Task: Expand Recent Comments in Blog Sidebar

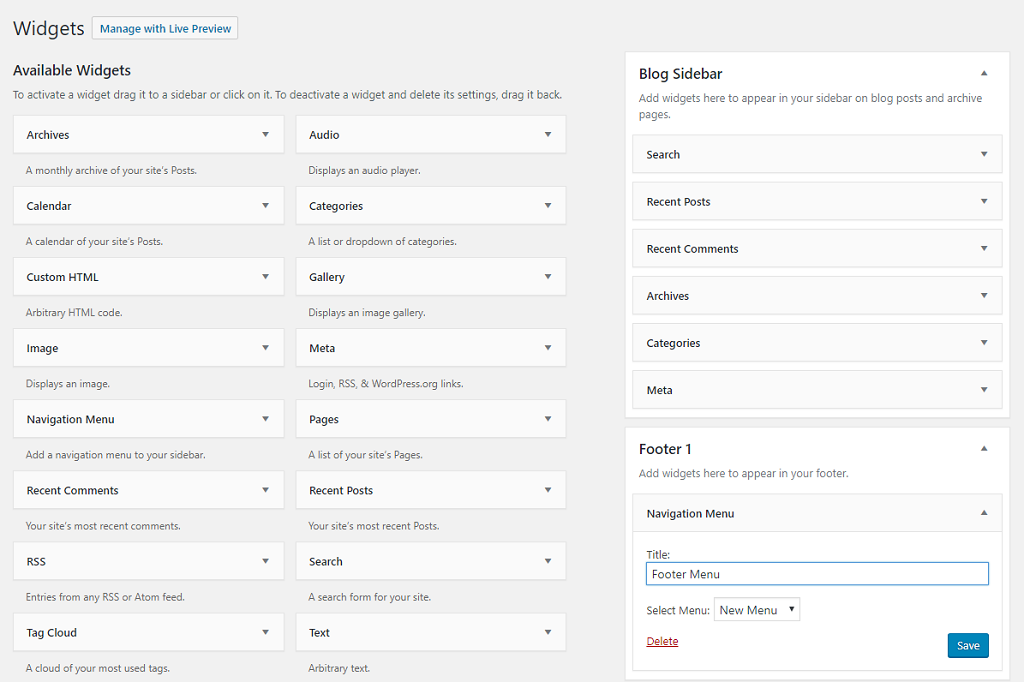Action: [x=984, y=249]
